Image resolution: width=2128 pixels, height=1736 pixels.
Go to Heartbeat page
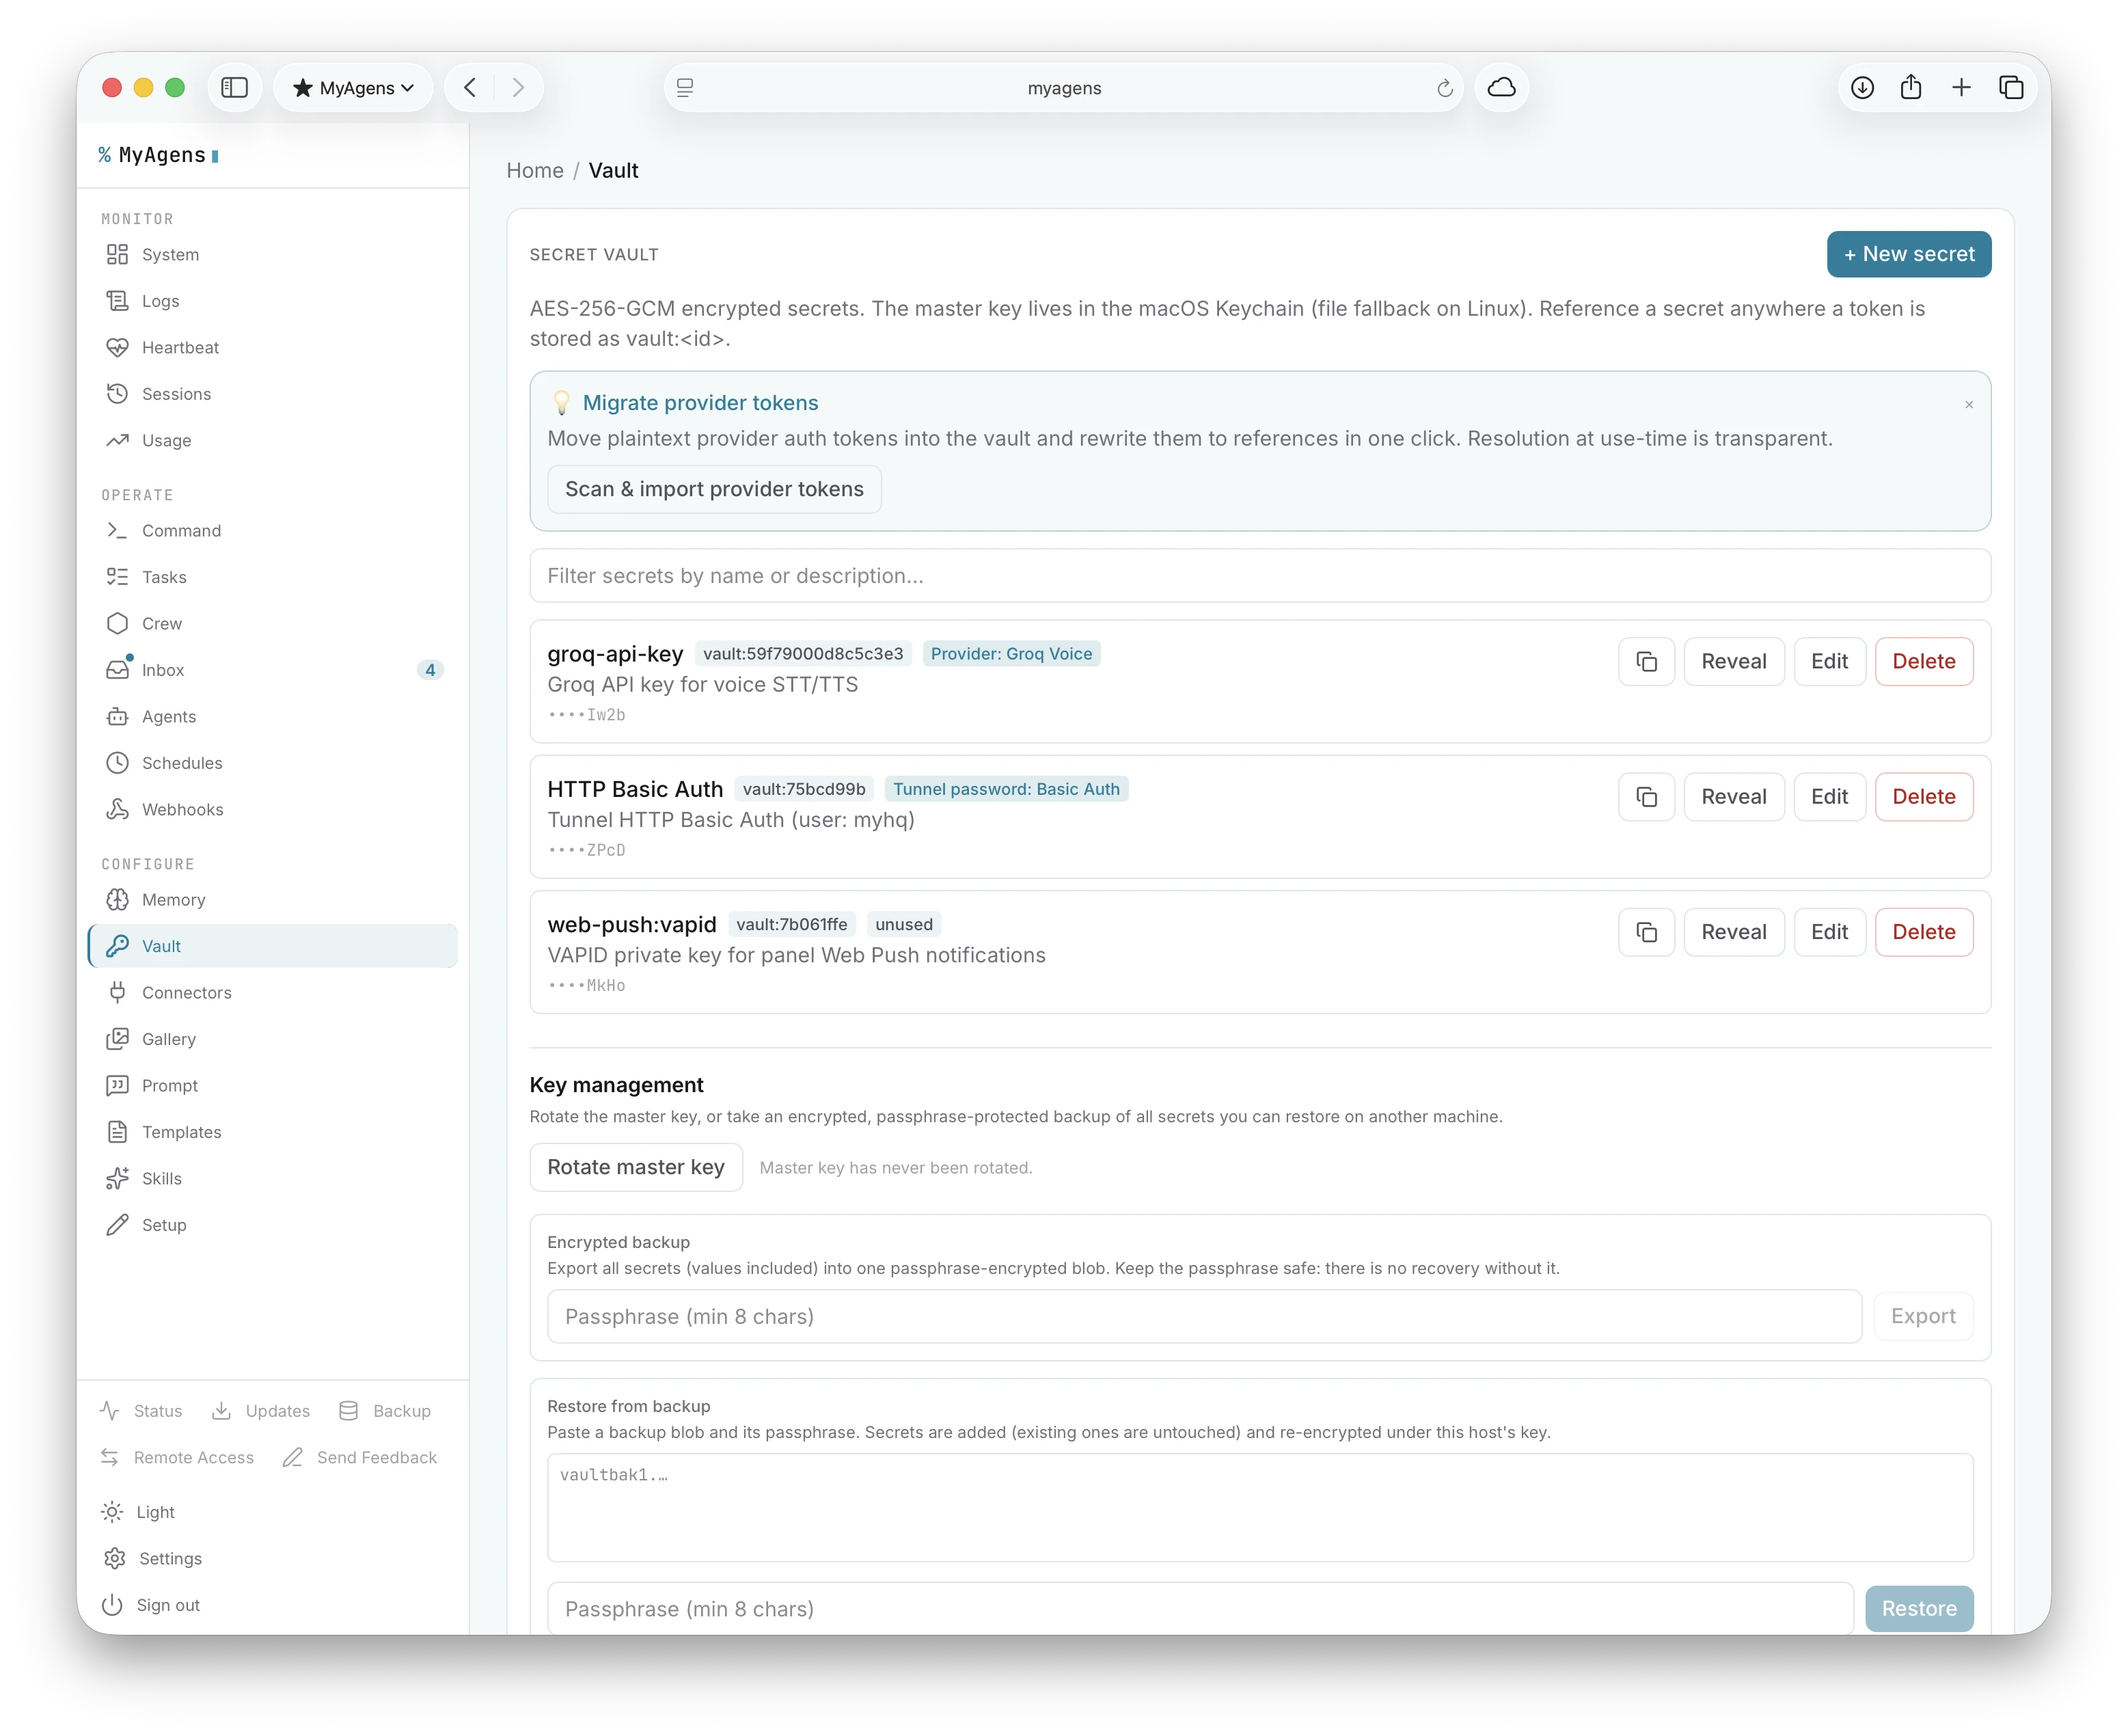click(x=272, y=347)
